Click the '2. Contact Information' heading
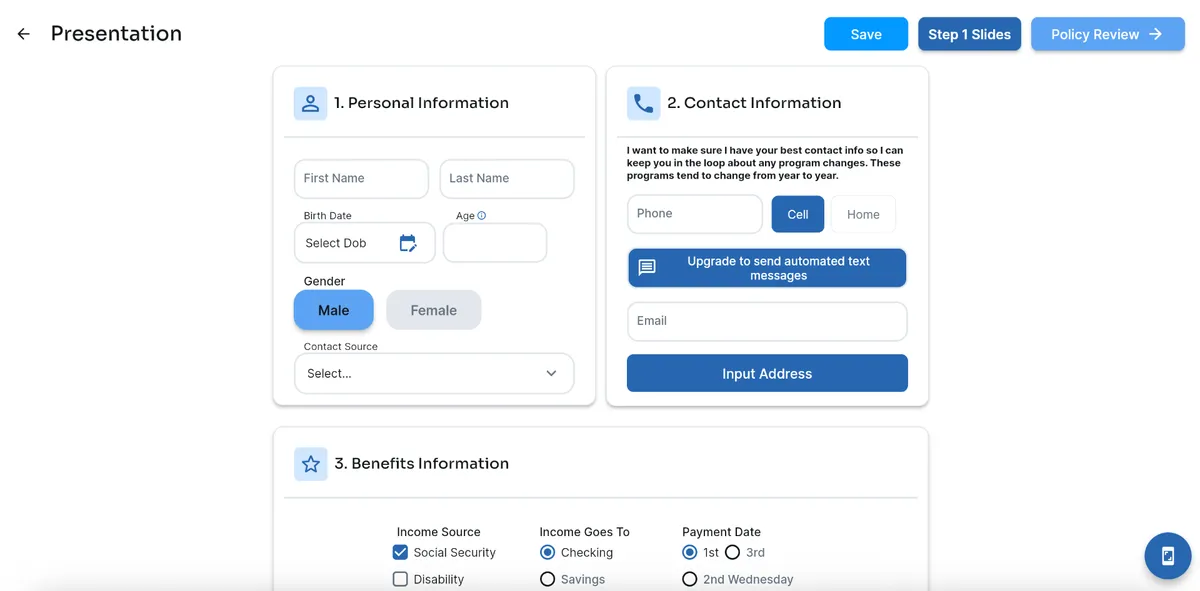 (754, 103)
